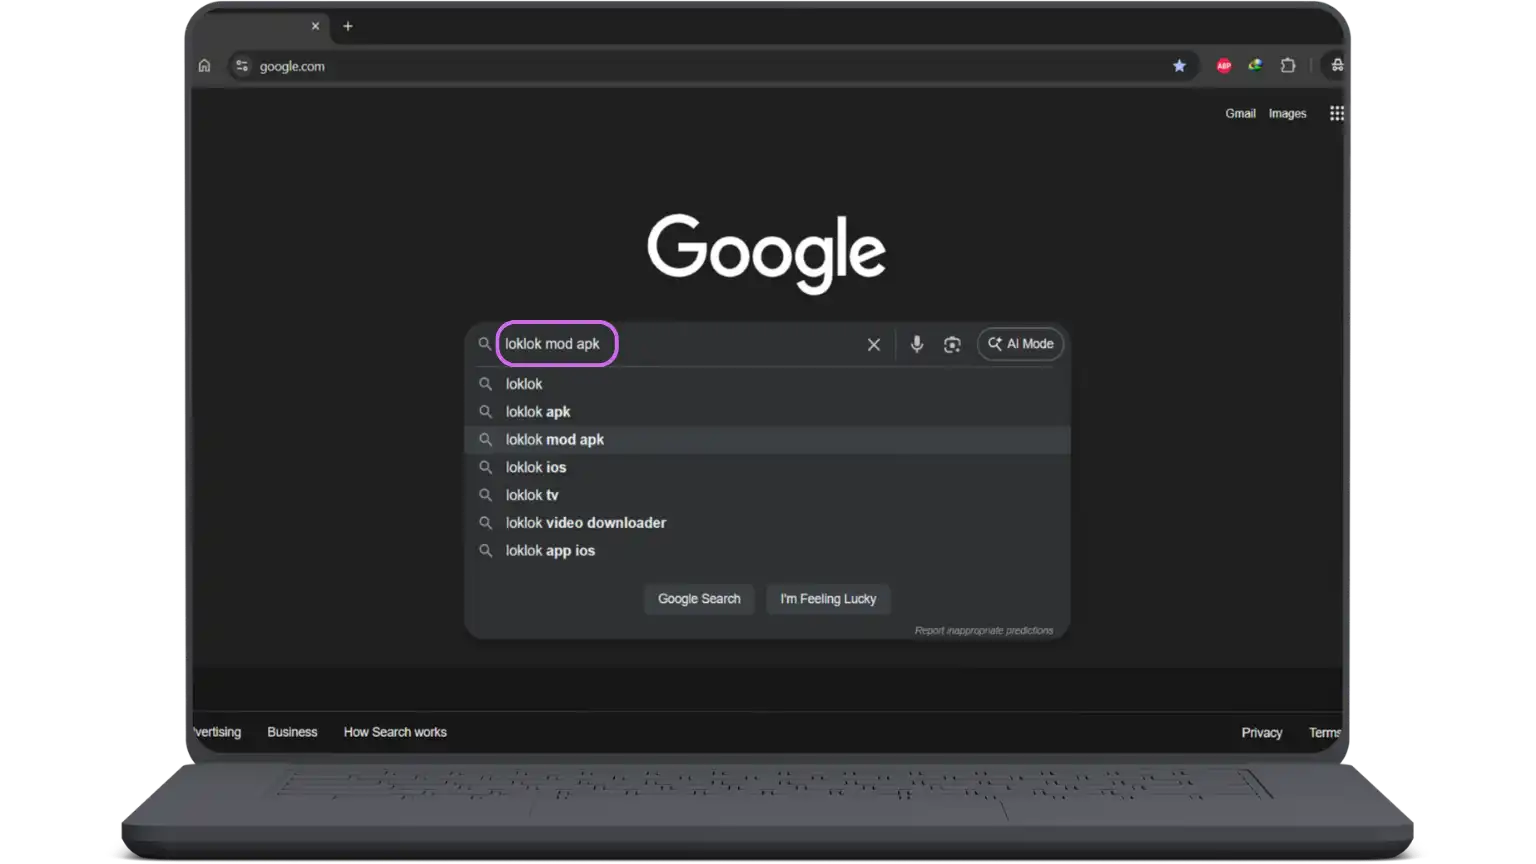Open the Images link
This screenshot has width=1536, height=864.
click(1287, 114)
